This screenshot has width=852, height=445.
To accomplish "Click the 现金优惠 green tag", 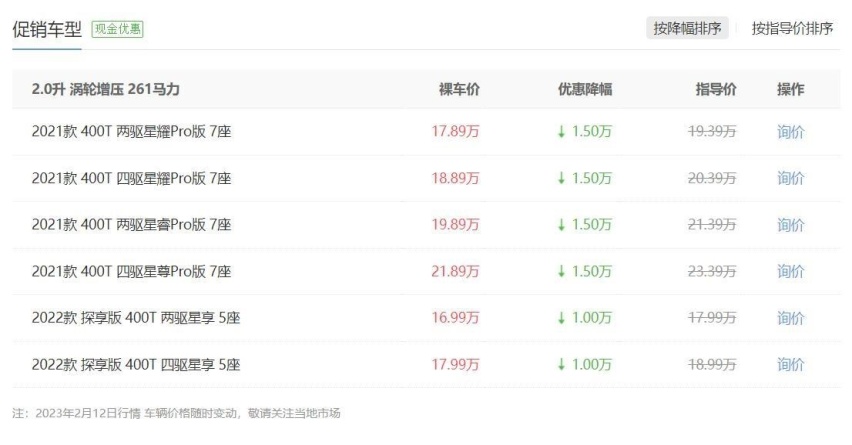I will coord(117,29).
